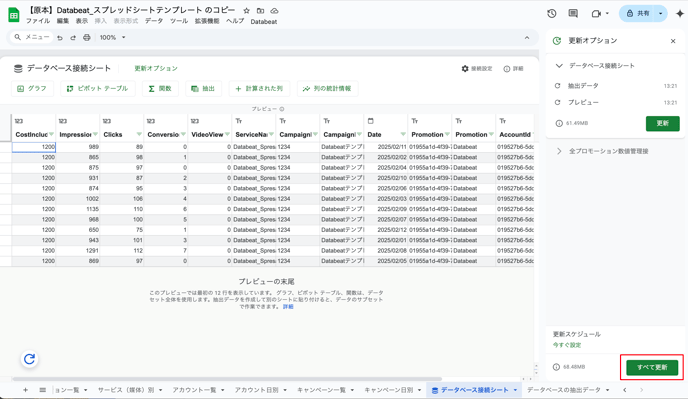
Task: Click the green すべて更新 button
Action: pyautogui.click(x=652, y=367)
